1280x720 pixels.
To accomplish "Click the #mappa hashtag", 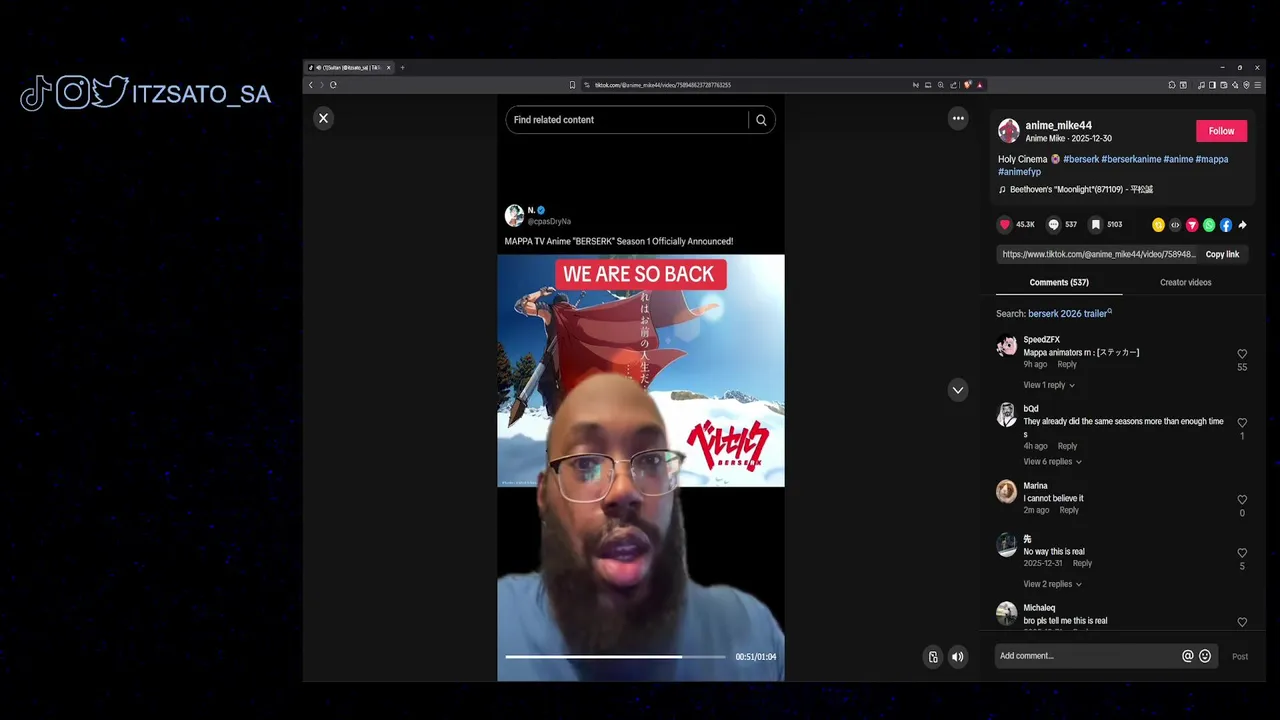I will tap(1212, 159).
